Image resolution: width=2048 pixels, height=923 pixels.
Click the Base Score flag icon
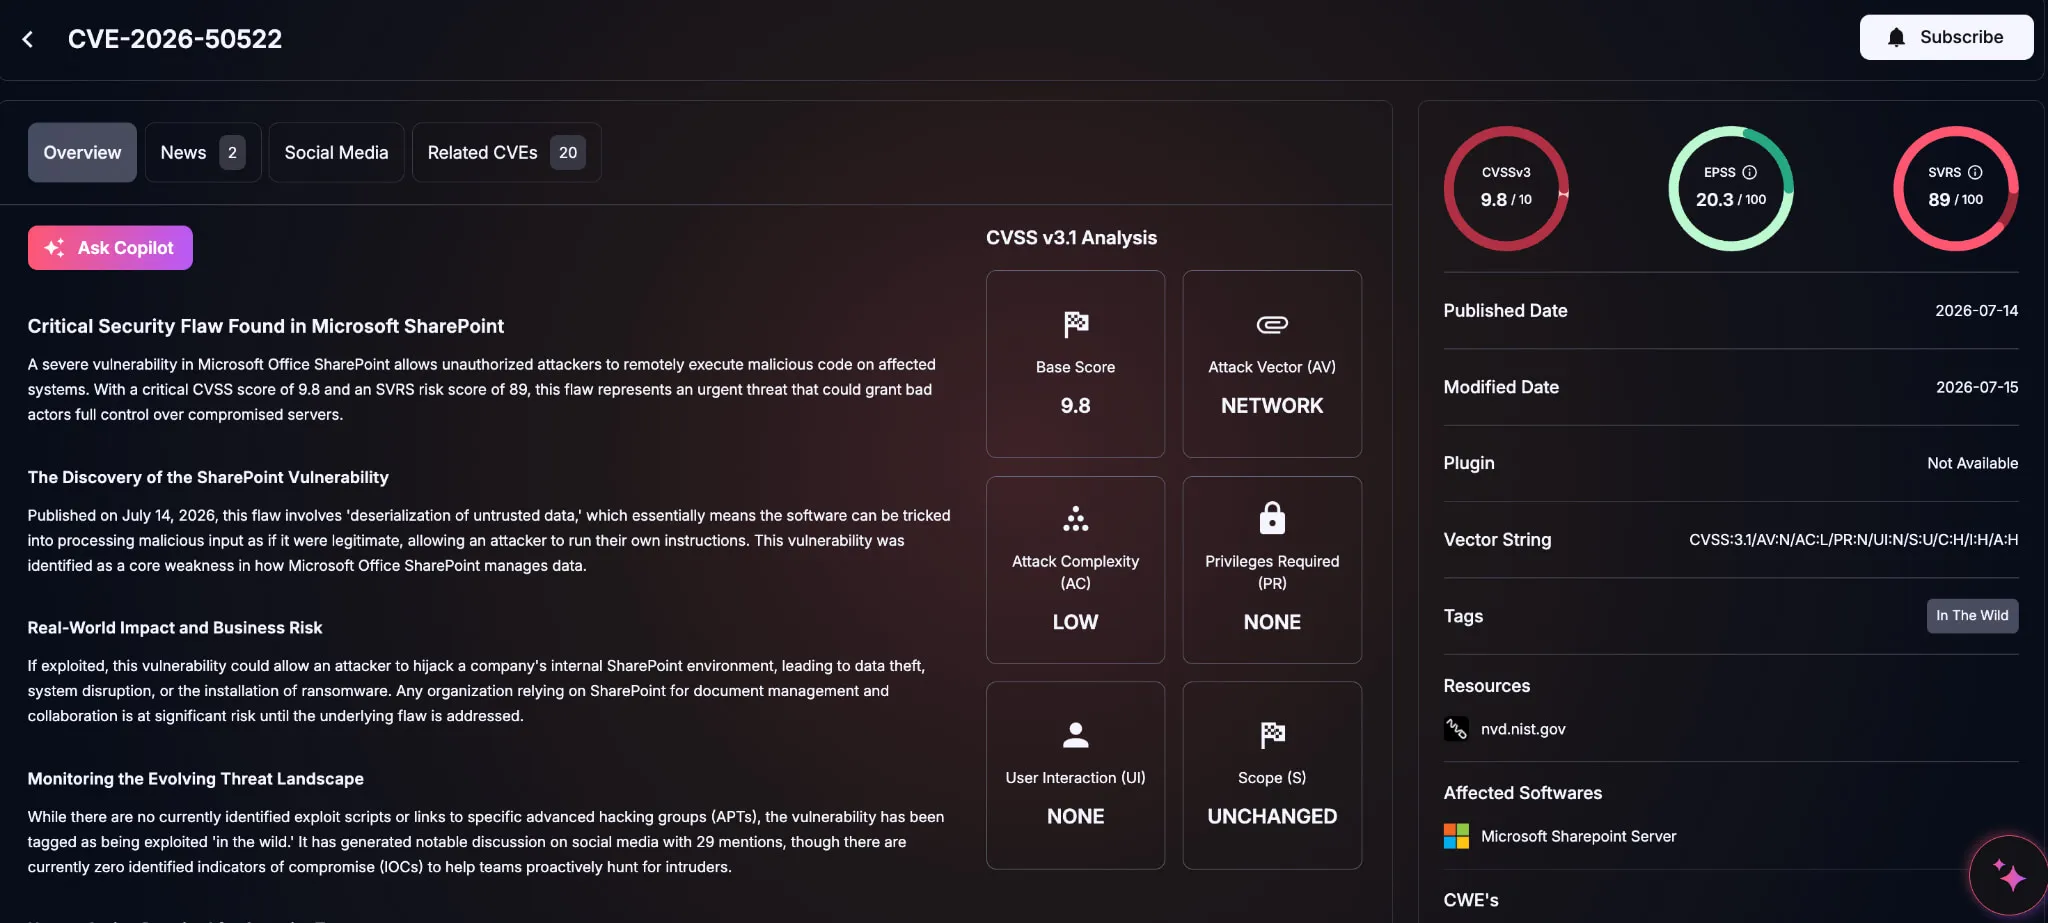(x=1075, y=324)
